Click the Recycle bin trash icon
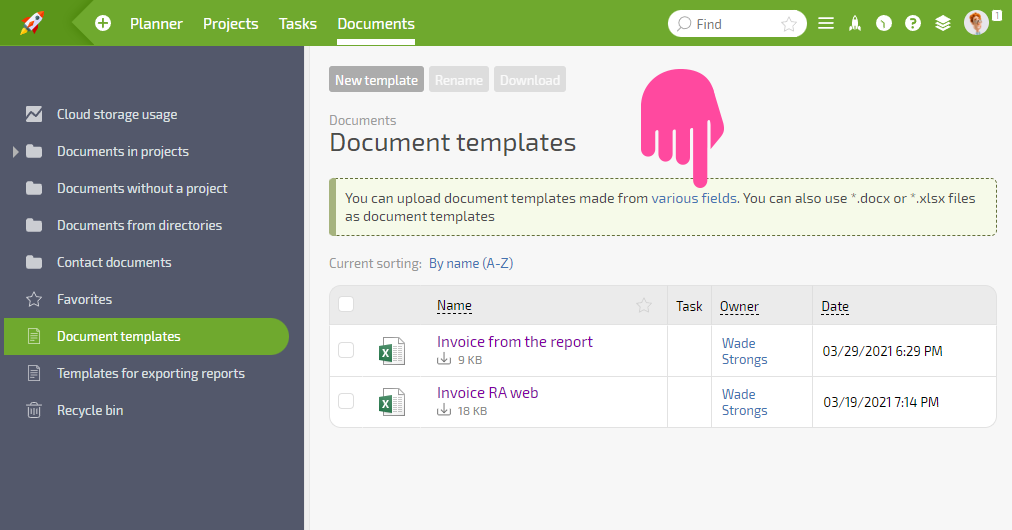The width and height of the screenshot is (1012, 530). pos(34,411)
